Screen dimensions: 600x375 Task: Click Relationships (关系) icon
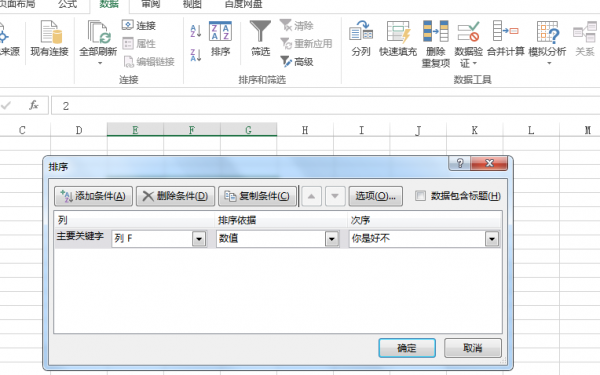point(585,33)
